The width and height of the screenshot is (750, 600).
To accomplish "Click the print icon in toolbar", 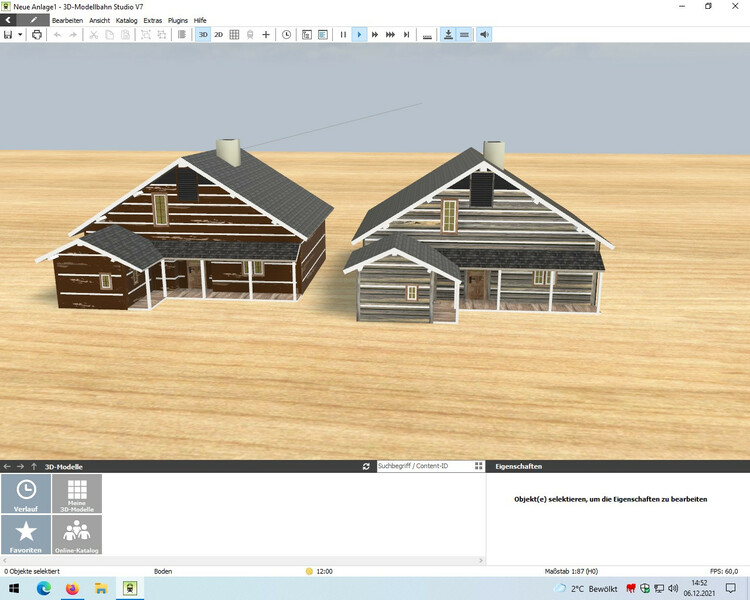I will point(37,34).
